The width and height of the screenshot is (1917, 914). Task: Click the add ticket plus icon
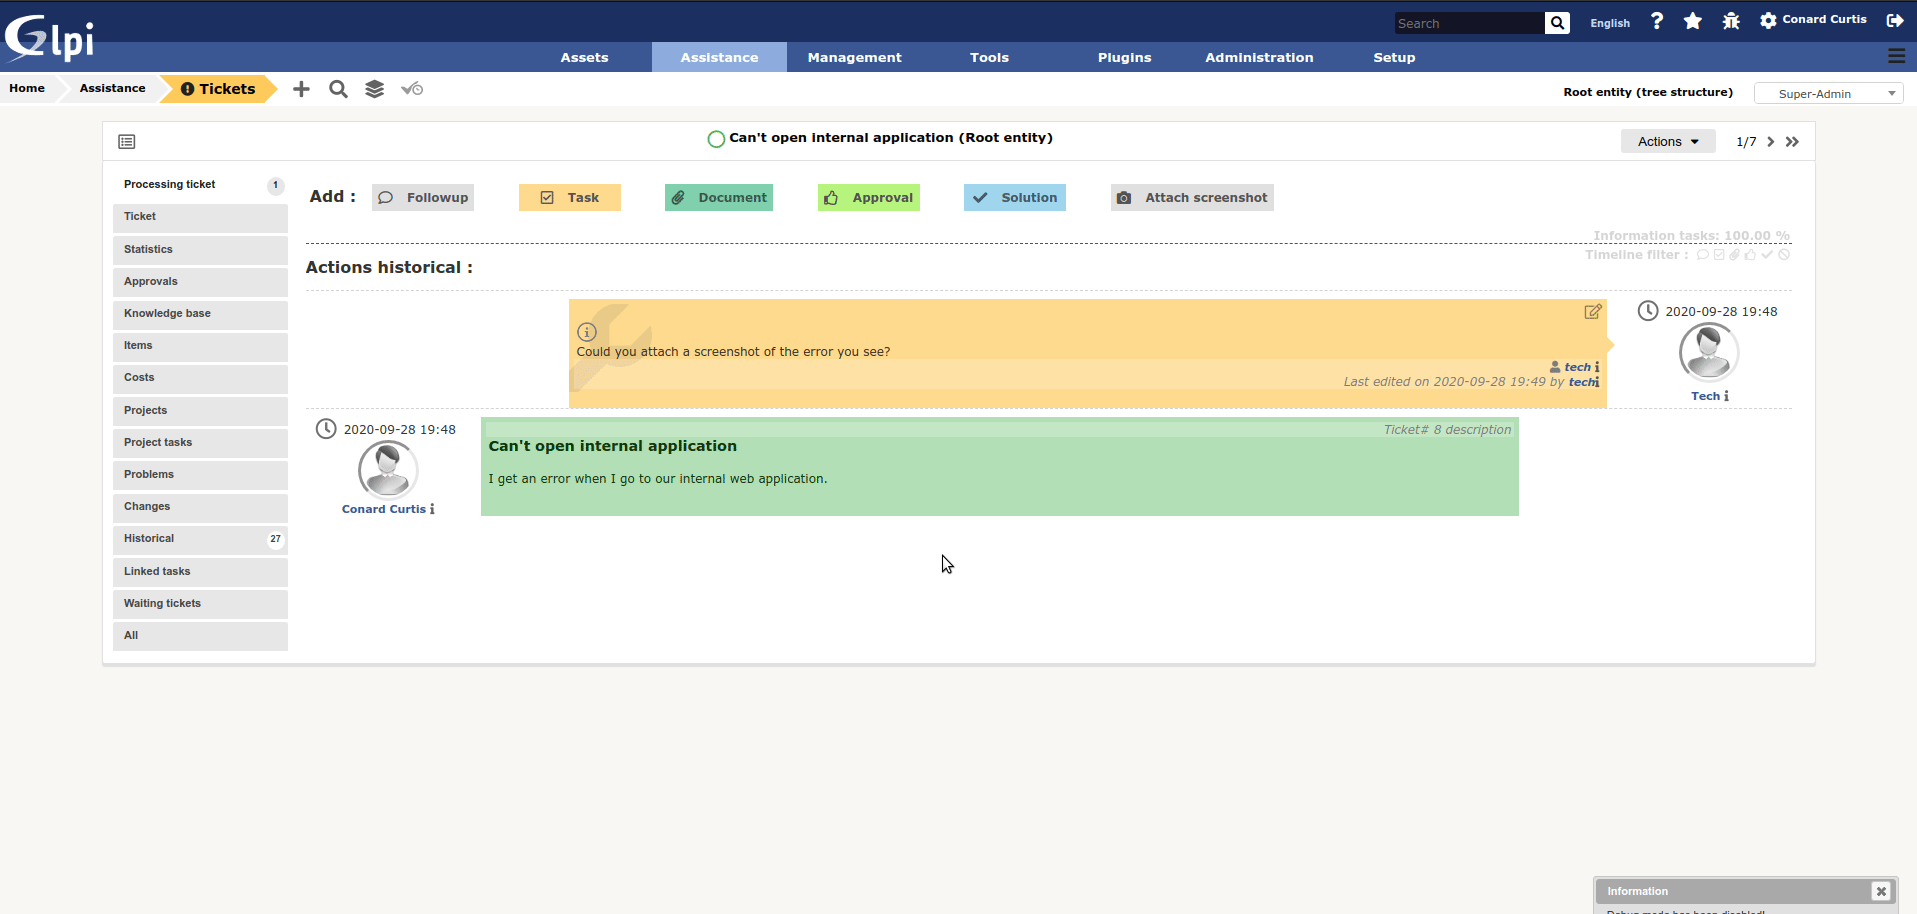[301, 89]
